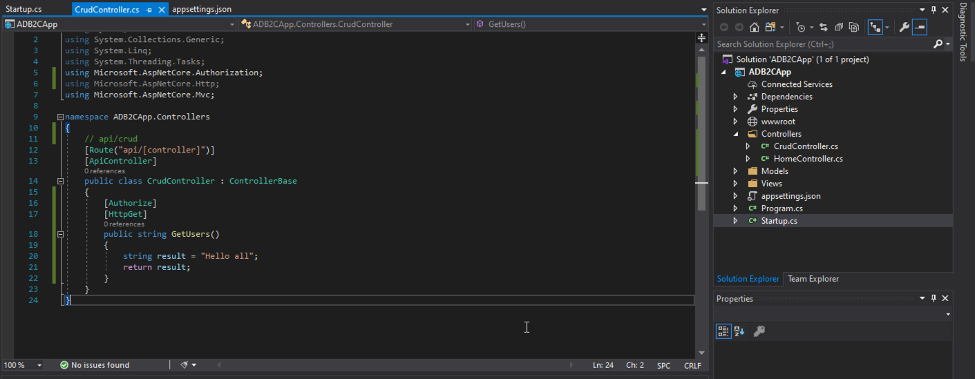
Task: Click the Pending Changes Filter clock icon
Action: click(x=801, y=27)
